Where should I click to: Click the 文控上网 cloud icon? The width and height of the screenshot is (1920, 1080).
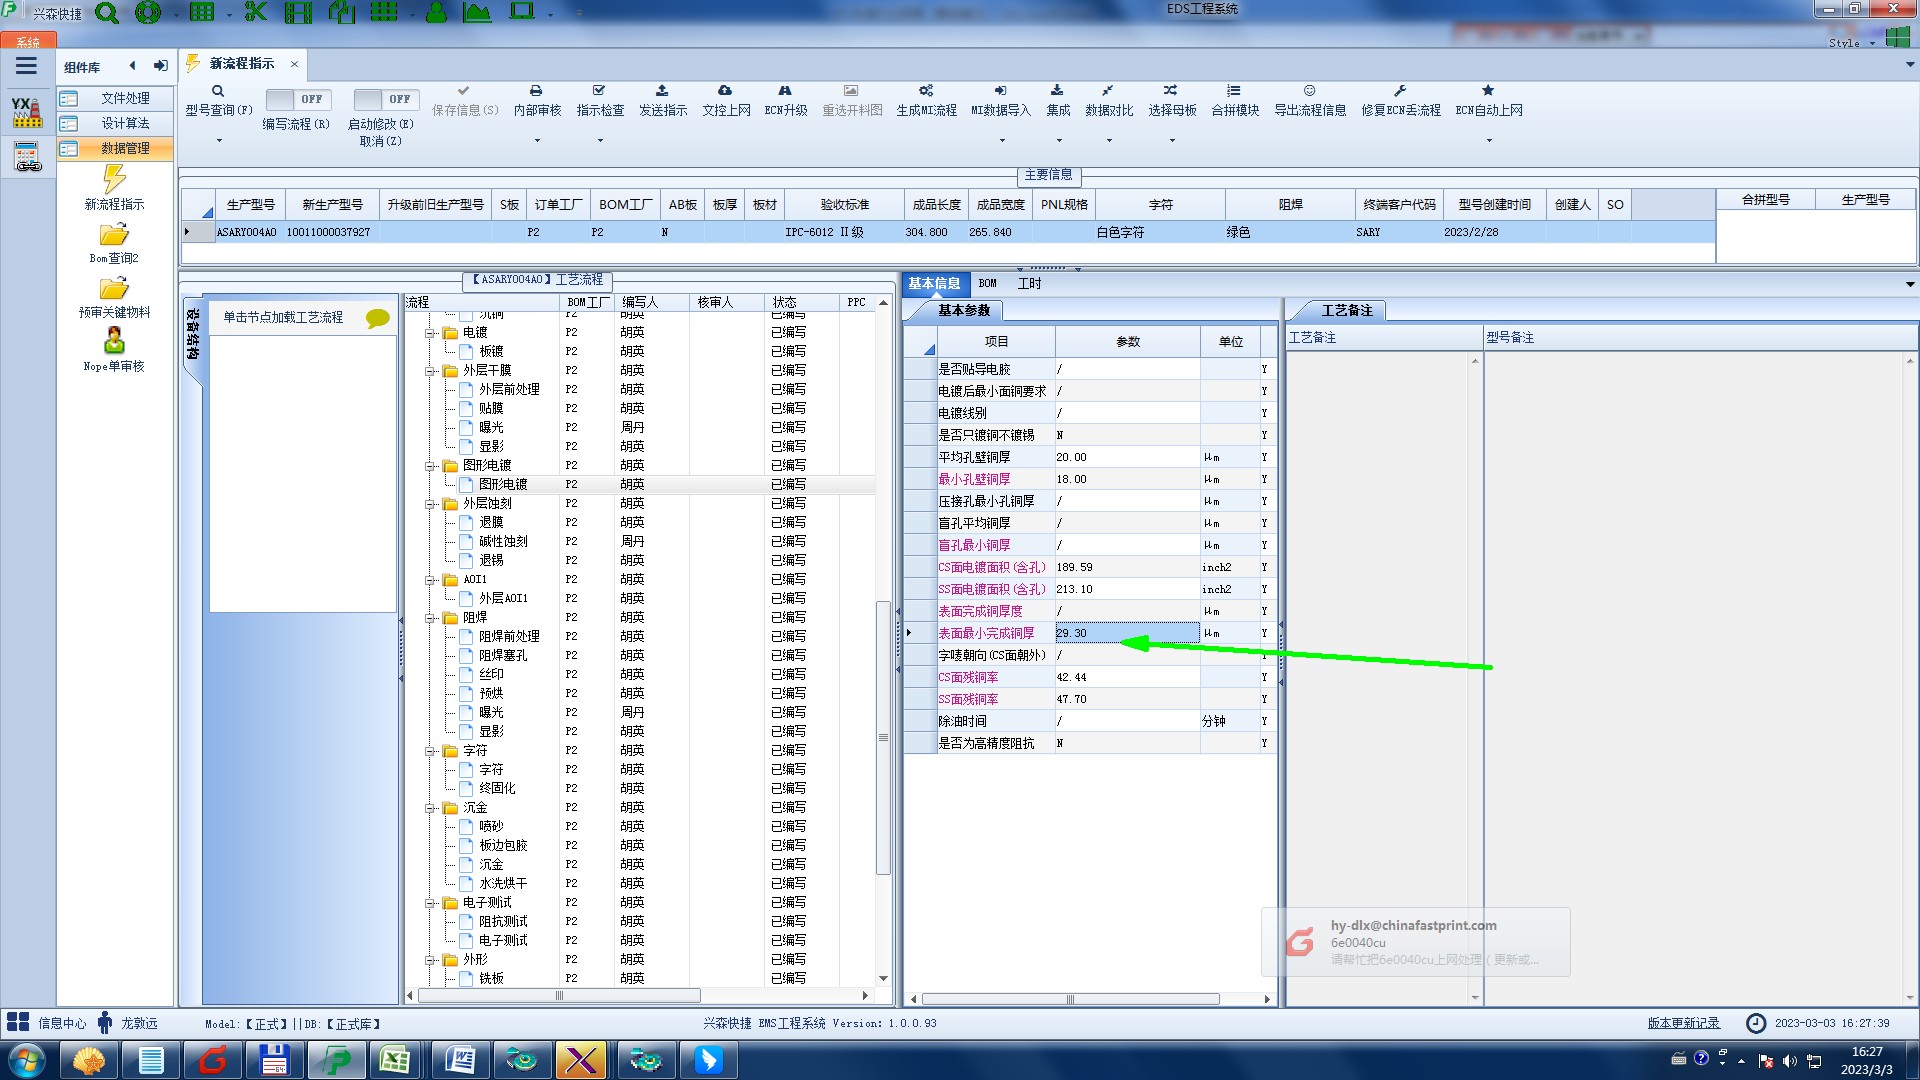(725, 91)
